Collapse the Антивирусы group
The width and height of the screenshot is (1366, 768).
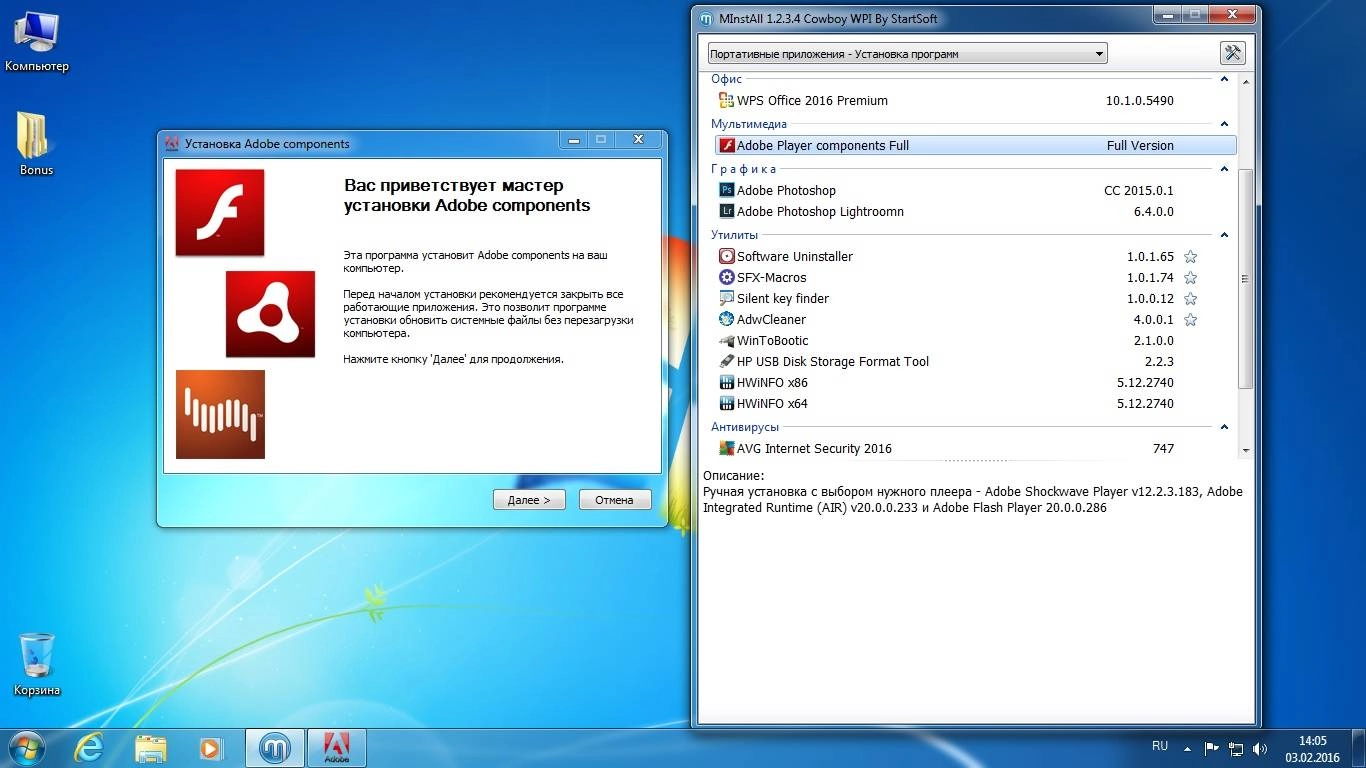(x=1224, y=427)
